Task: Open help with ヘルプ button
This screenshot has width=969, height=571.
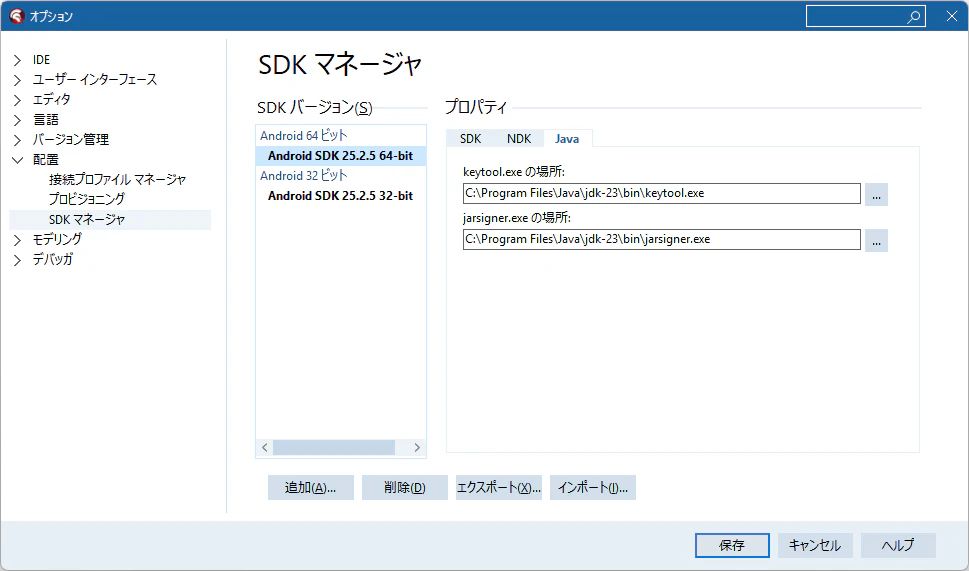Action: pos(898,546)
